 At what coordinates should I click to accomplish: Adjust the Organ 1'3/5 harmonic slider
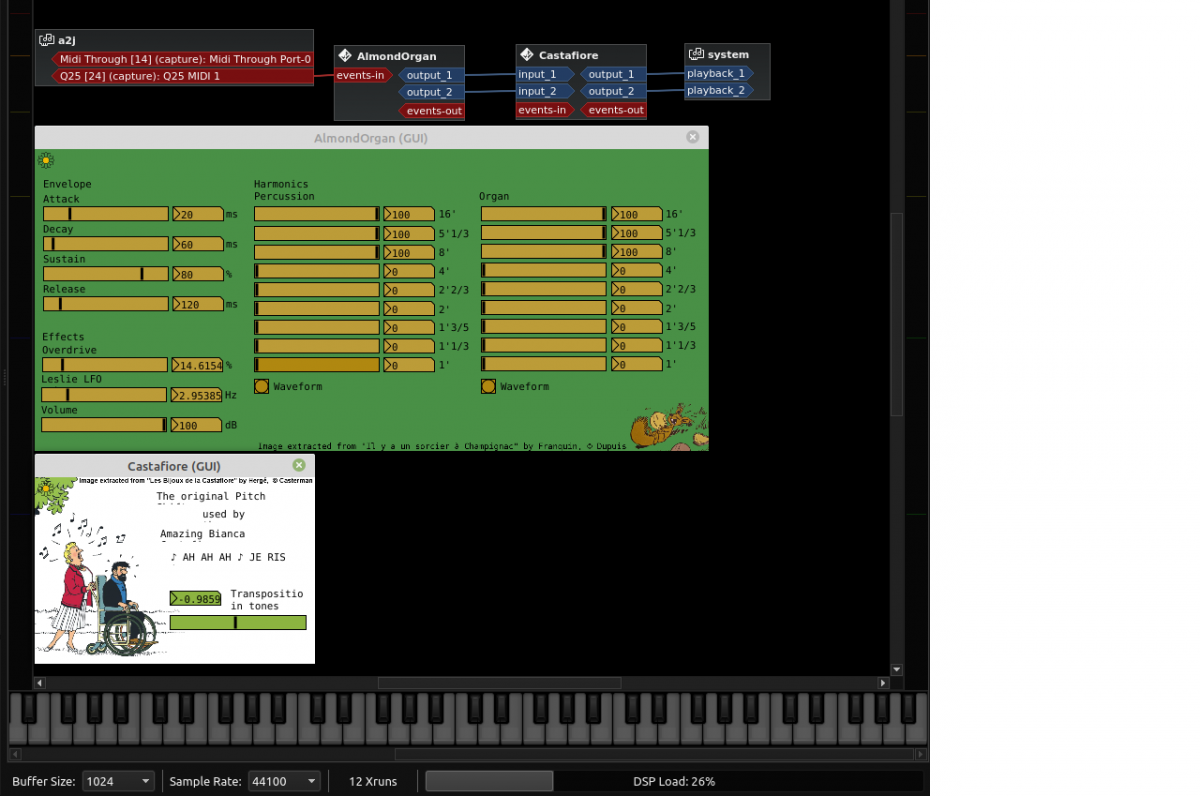click(544, 327)
